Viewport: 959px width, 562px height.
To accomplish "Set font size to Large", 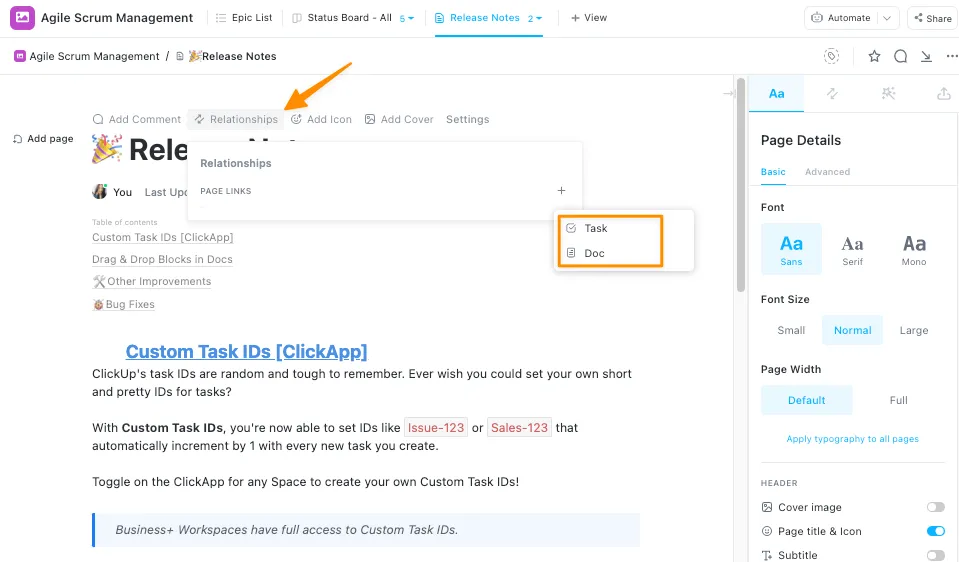I will (x=914, y=330).
